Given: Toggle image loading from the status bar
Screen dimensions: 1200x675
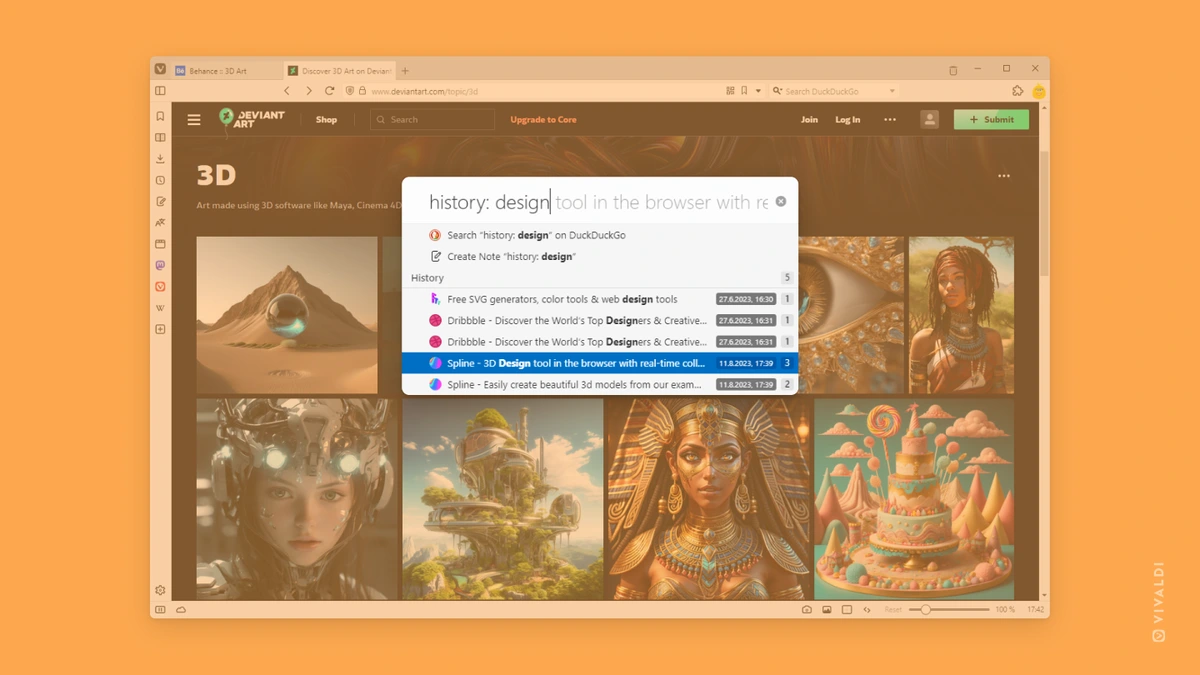Looking at the screenshot, I should coord(826,608).
